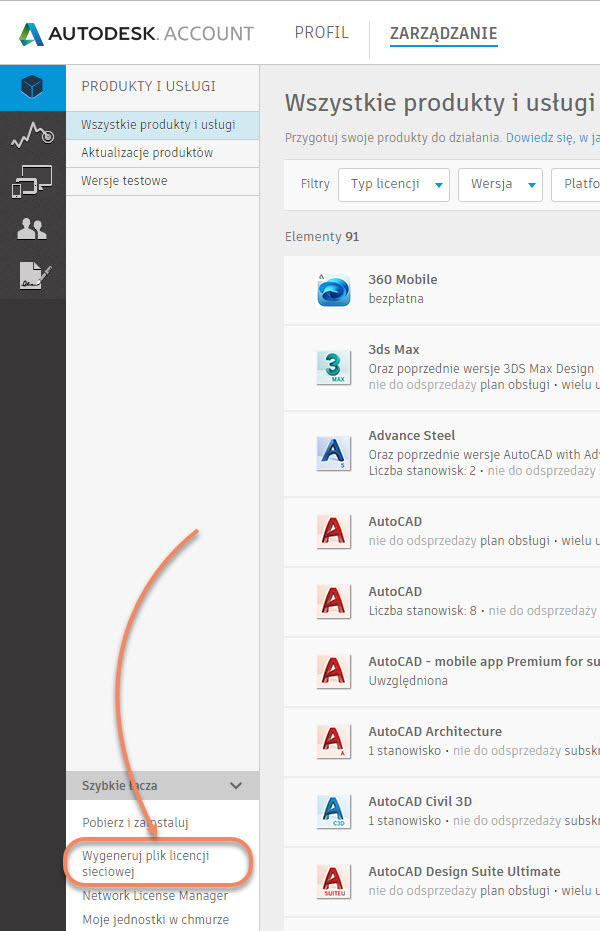Image resolution: width=600 pixels, height=931 pixels.
Task: Click the Advance Steel product icon
Action: pyautogui.click(x=333, y=453)
